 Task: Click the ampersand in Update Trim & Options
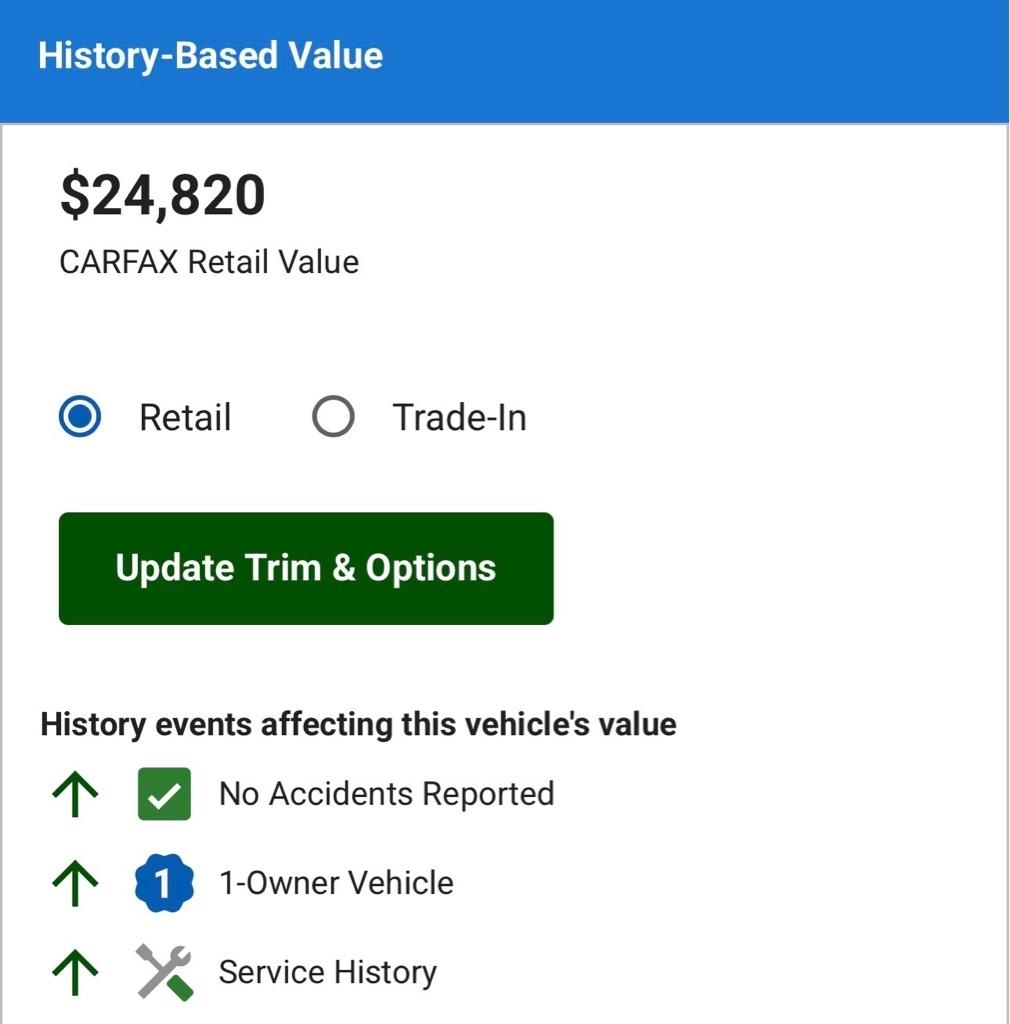click(343, 568)
